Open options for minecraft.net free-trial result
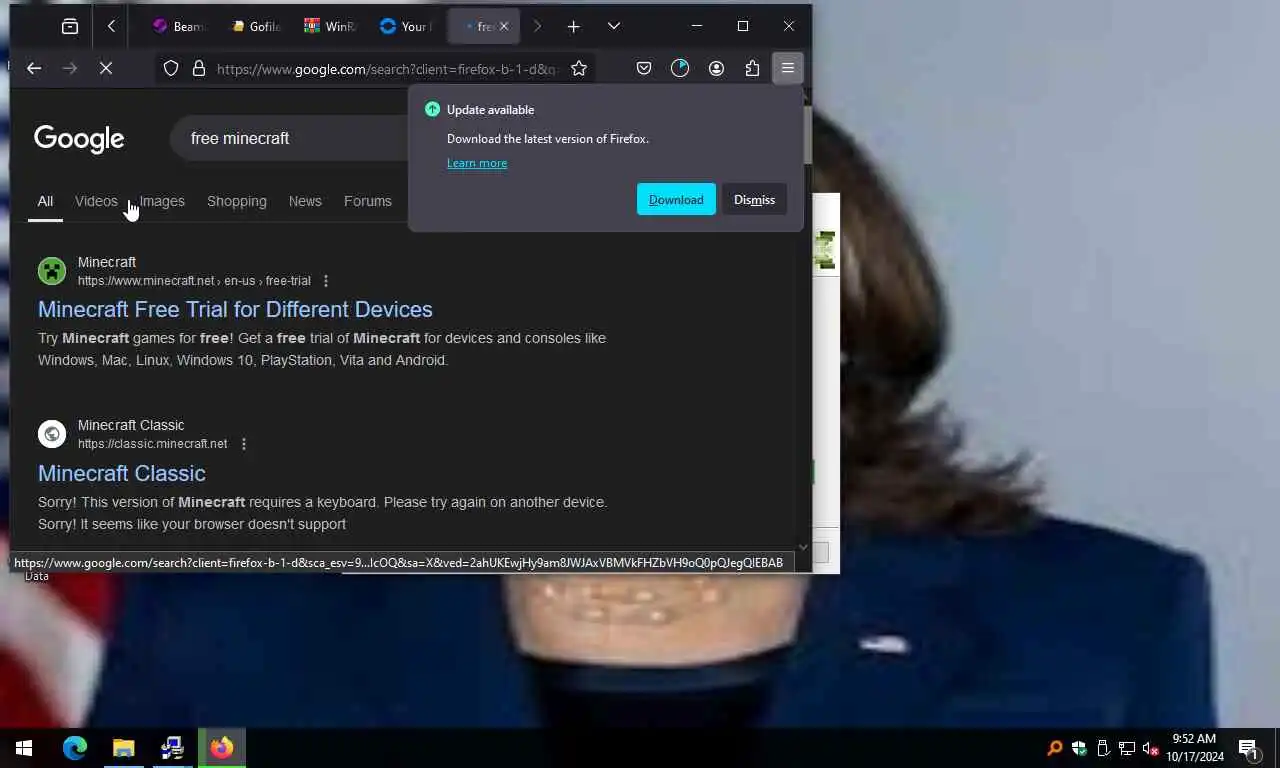Screen dimensions: 1280x768 (x=325, y=281)
